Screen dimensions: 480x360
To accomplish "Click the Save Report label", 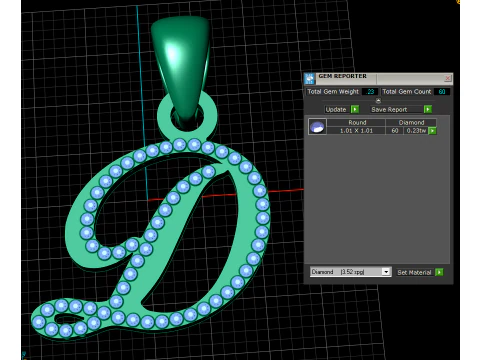I will click(x=389, y=109).
